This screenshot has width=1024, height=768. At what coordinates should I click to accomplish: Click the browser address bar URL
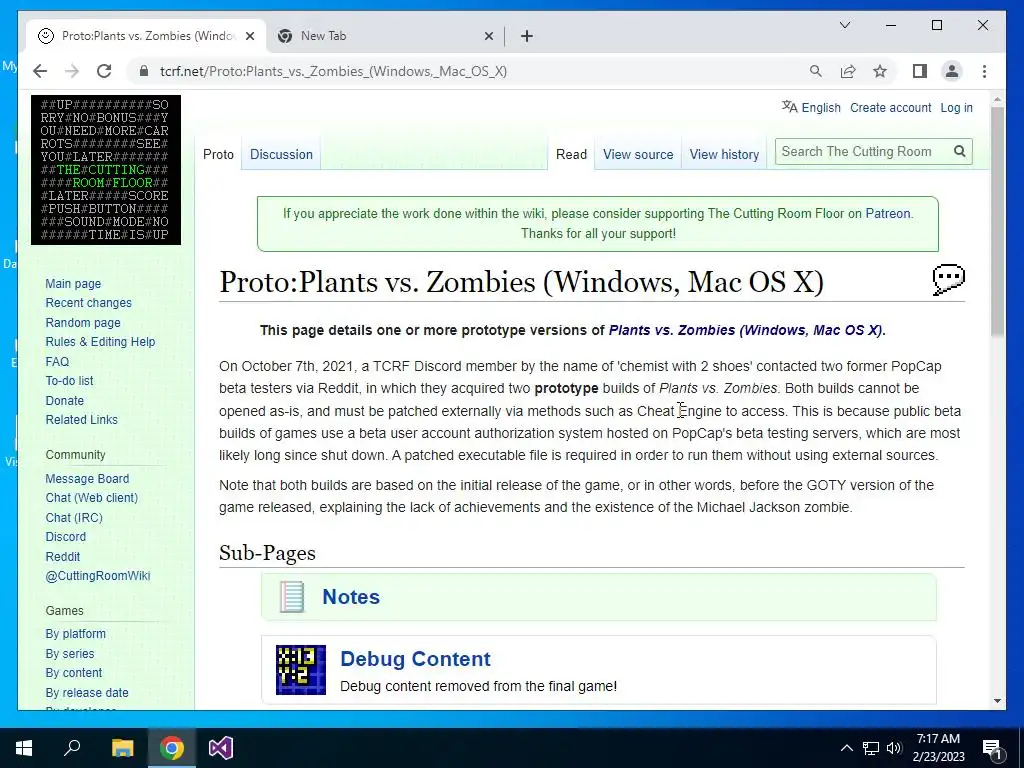pos(333,71)
